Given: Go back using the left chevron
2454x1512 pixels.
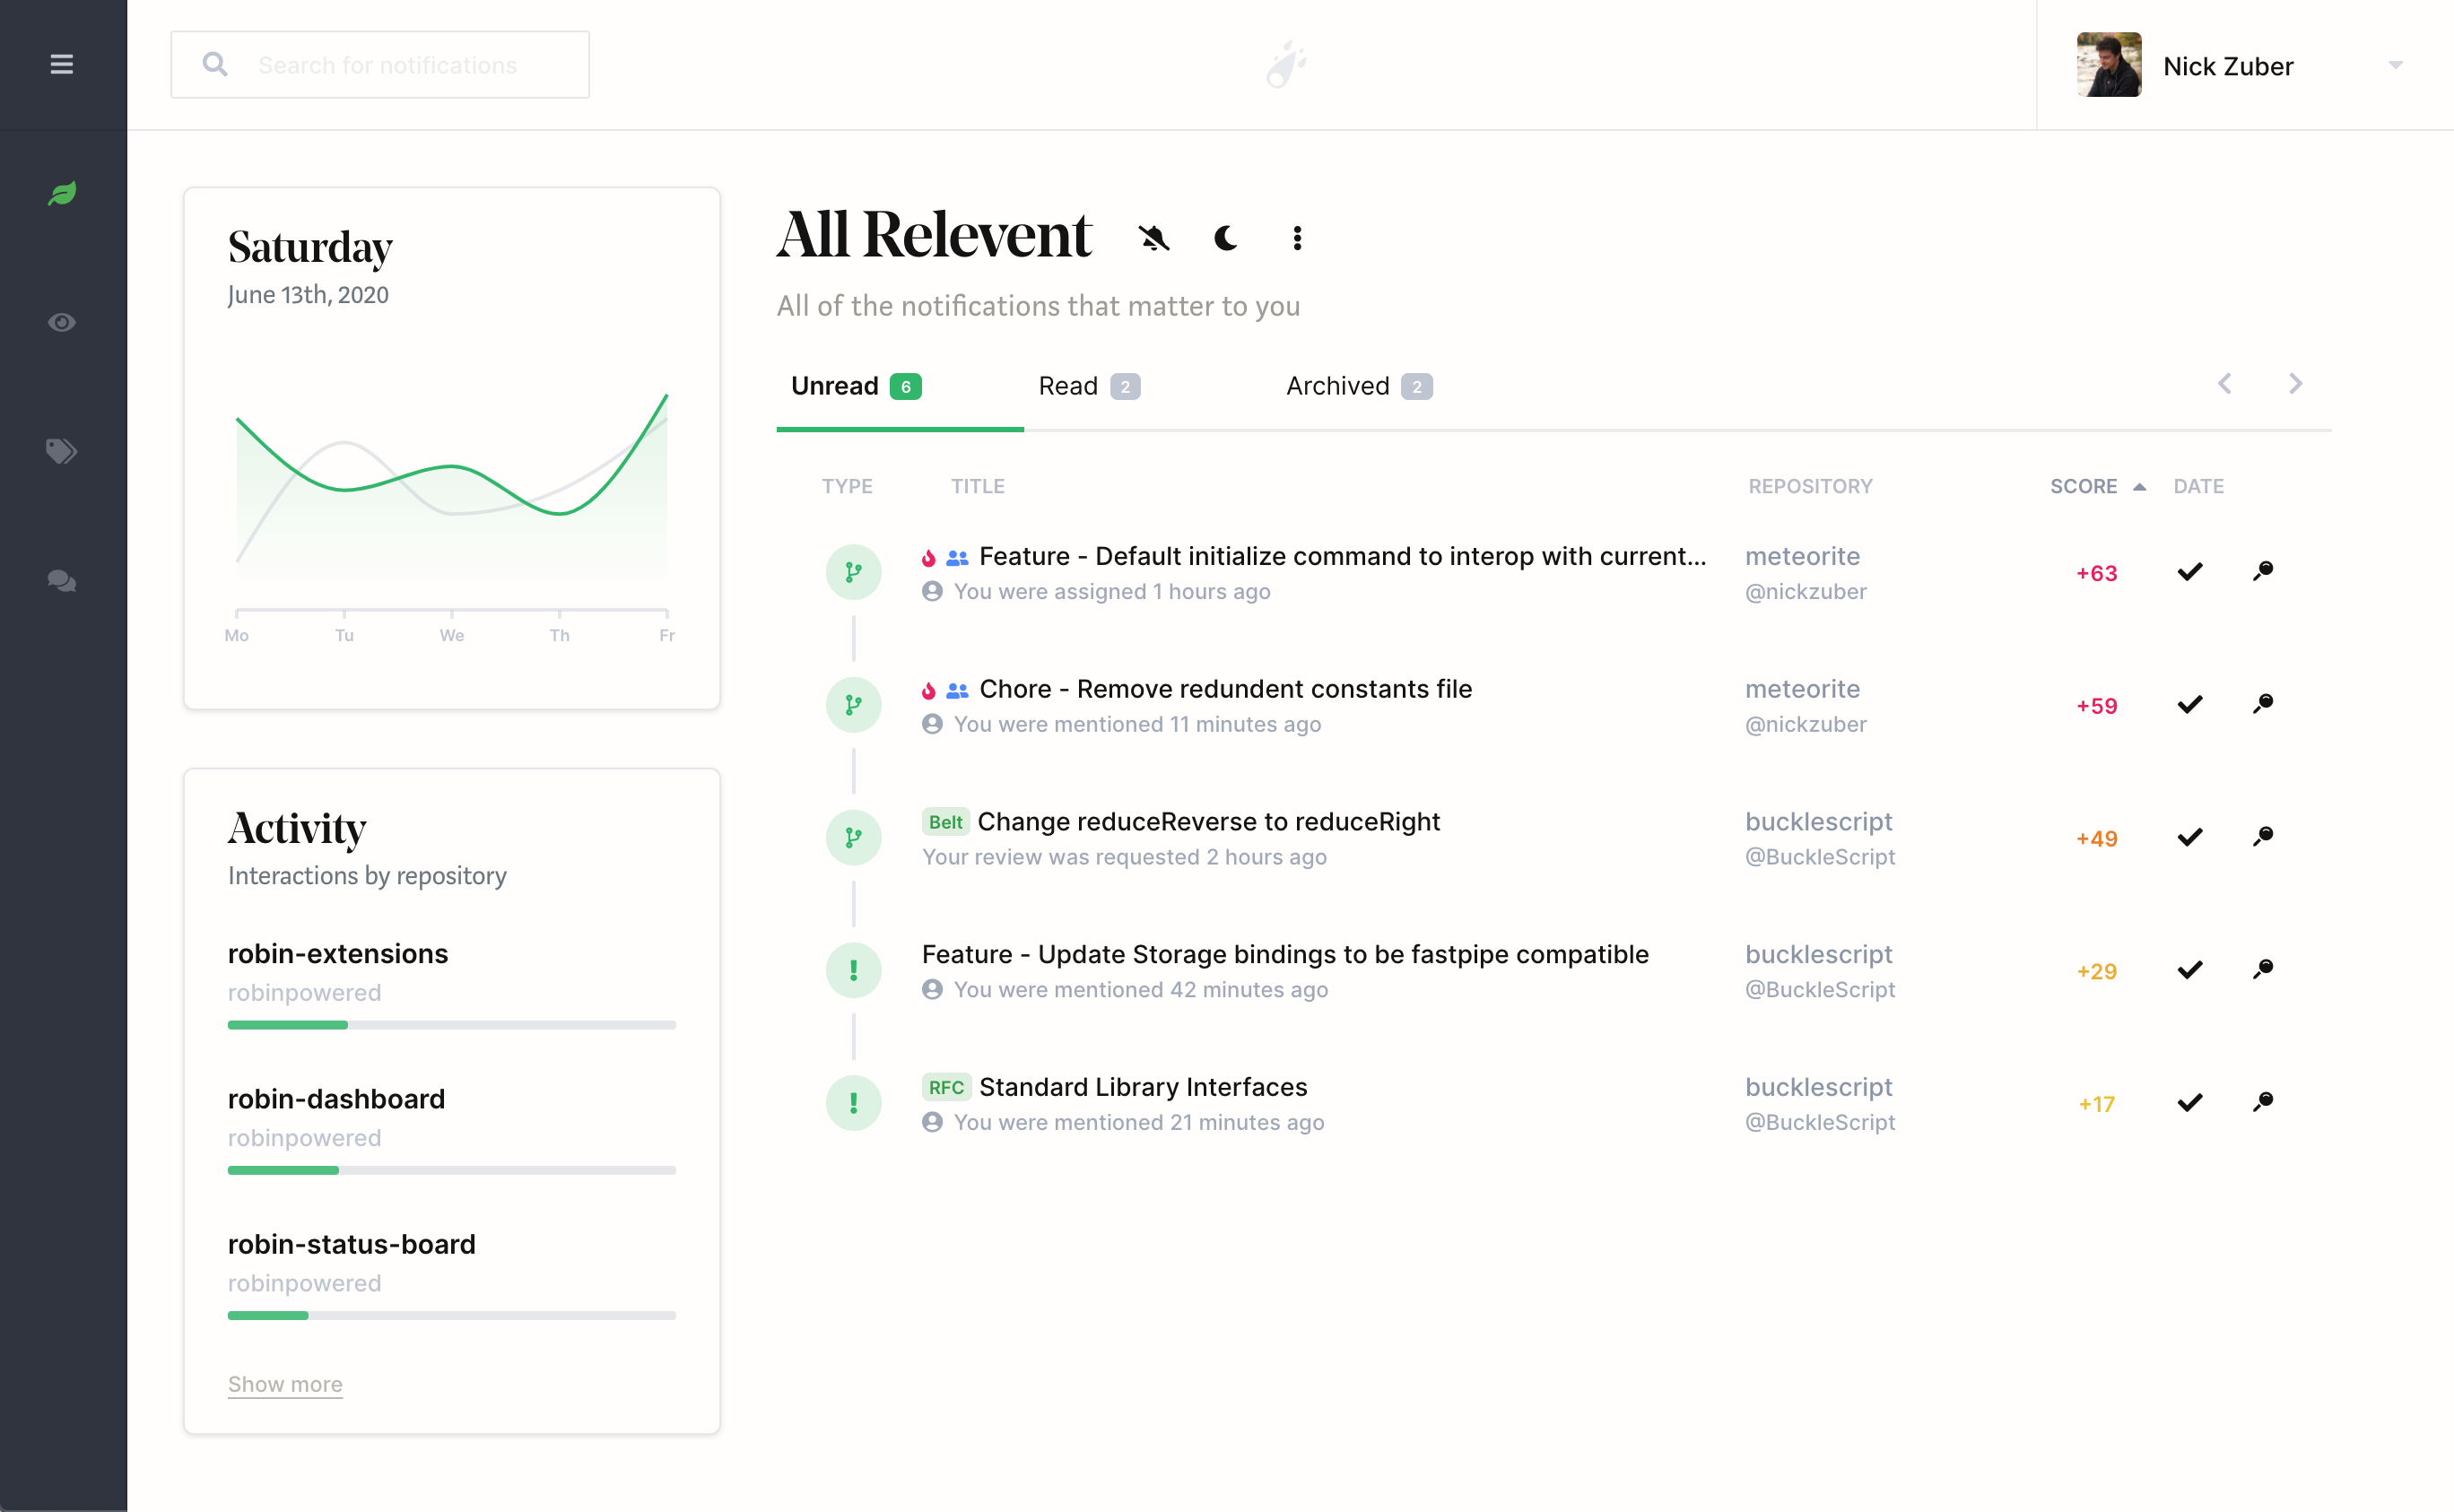Looking at the screenshot, I should click(x=2224, y=383).
